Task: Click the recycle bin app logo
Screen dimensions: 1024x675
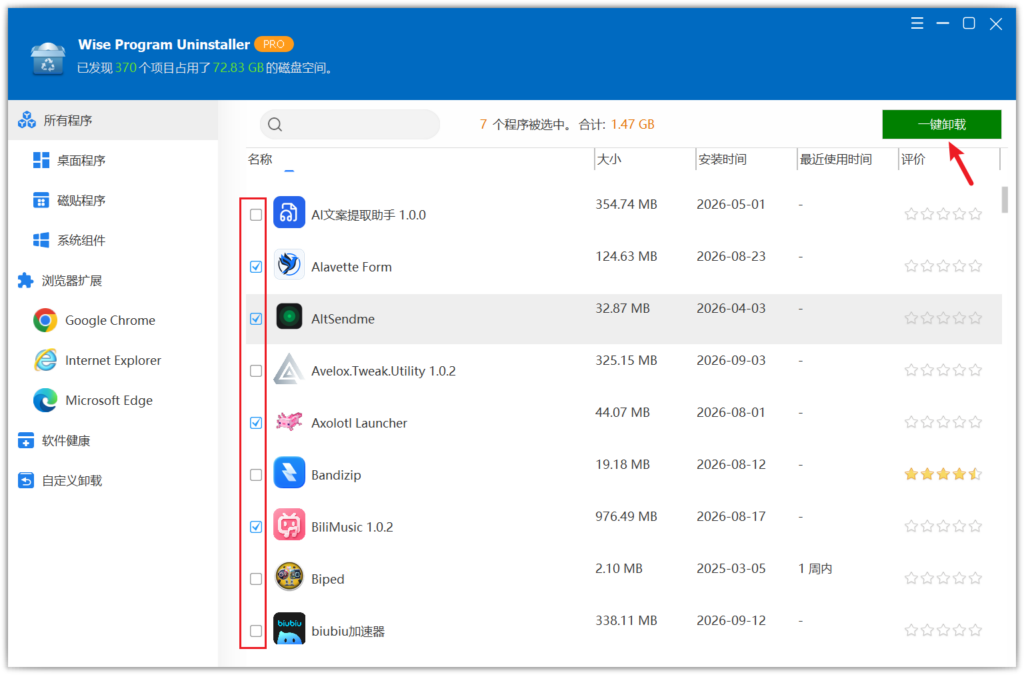Action: pyautogui.click(x=48, y=58)
